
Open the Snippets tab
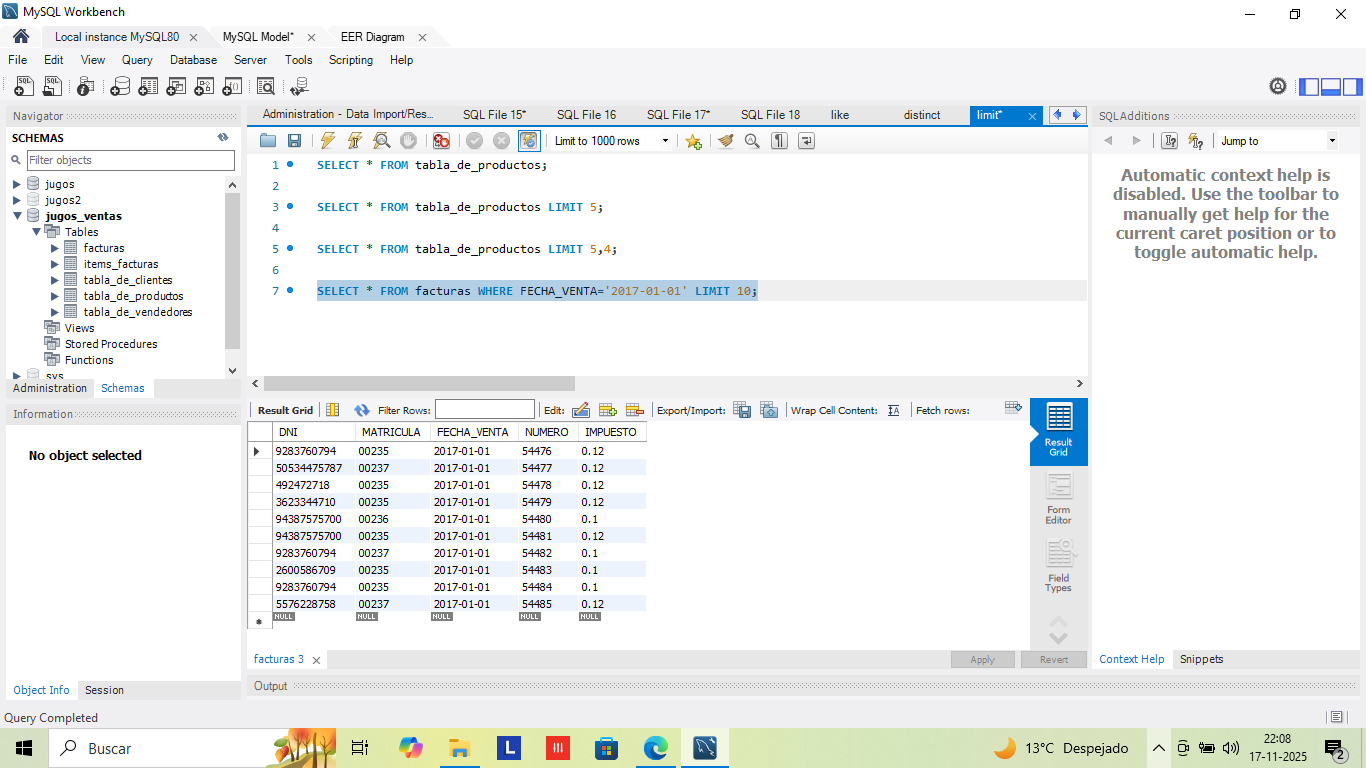[x=1201, y=659]
